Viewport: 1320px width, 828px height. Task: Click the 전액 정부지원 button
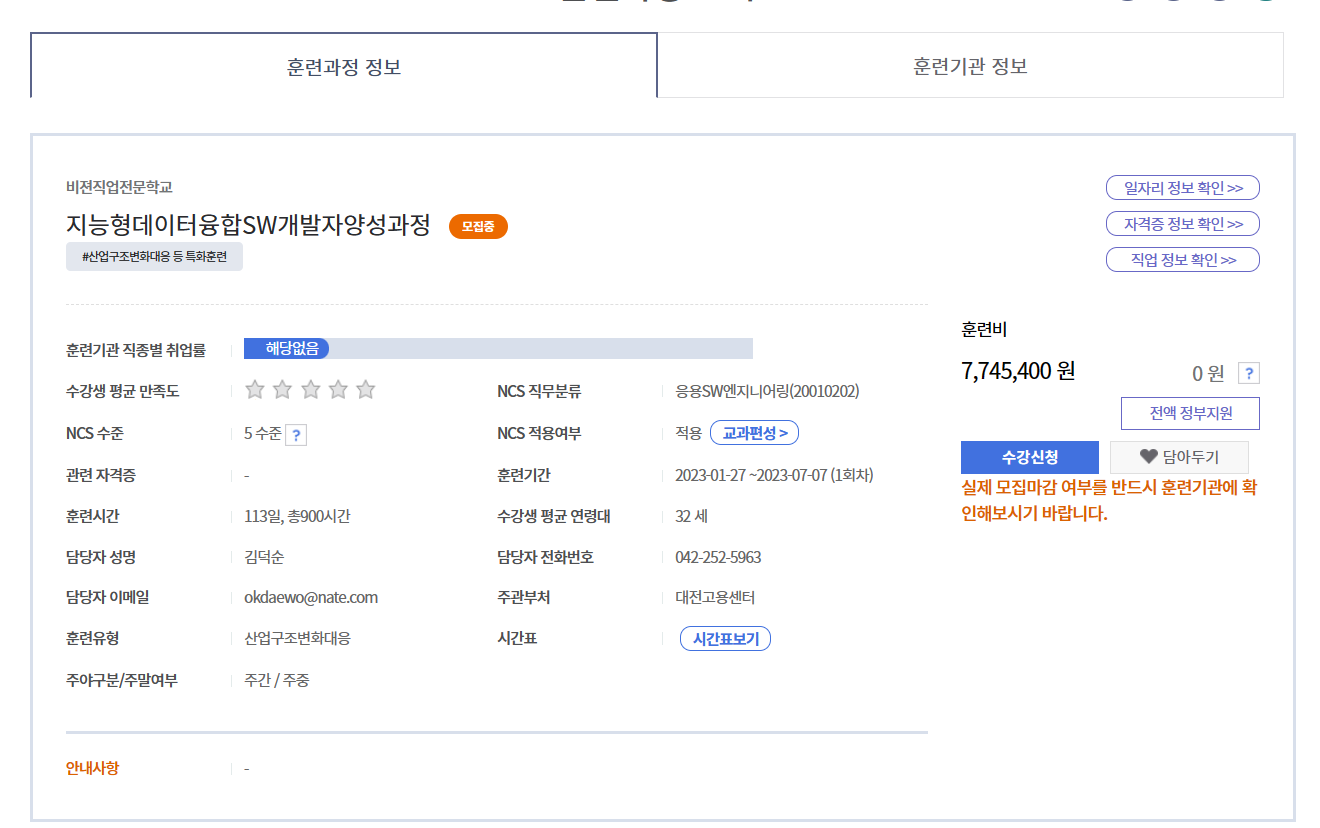[1190, 413]
